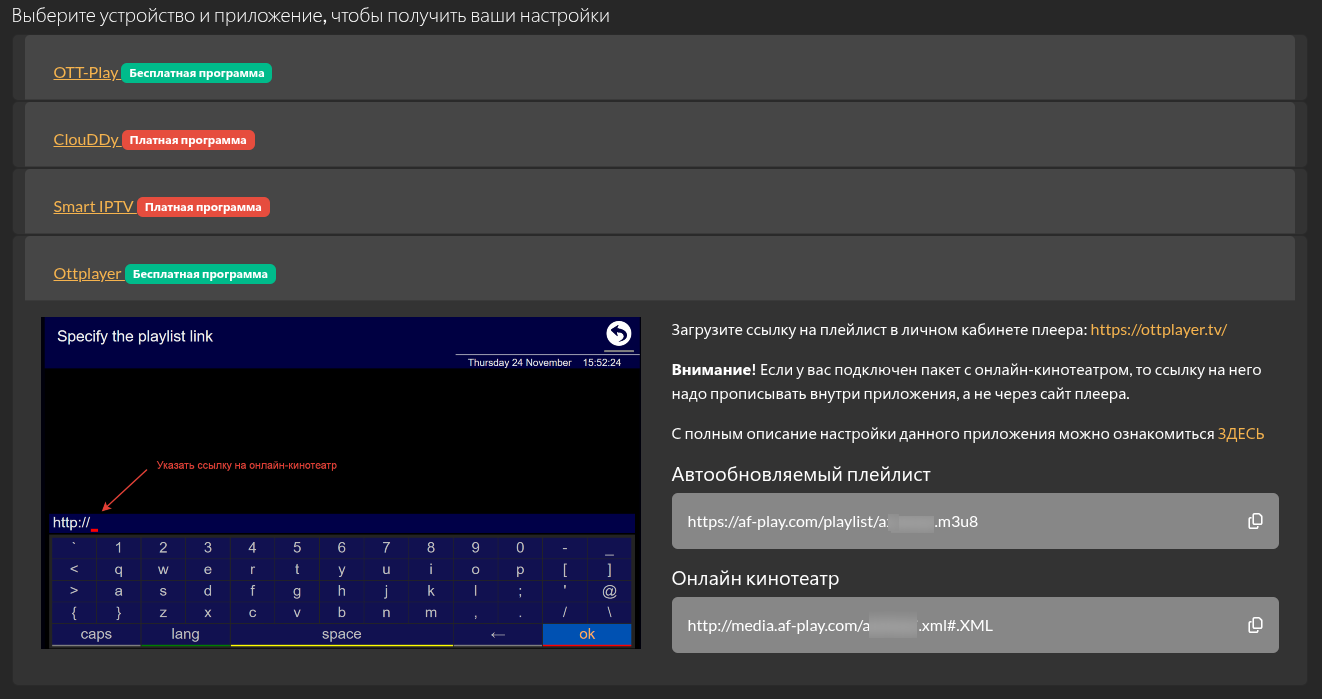Viewport: 1322px width, 699px height.
Task: Expand the OTT-Play section
Action: (x=86, y=73)
